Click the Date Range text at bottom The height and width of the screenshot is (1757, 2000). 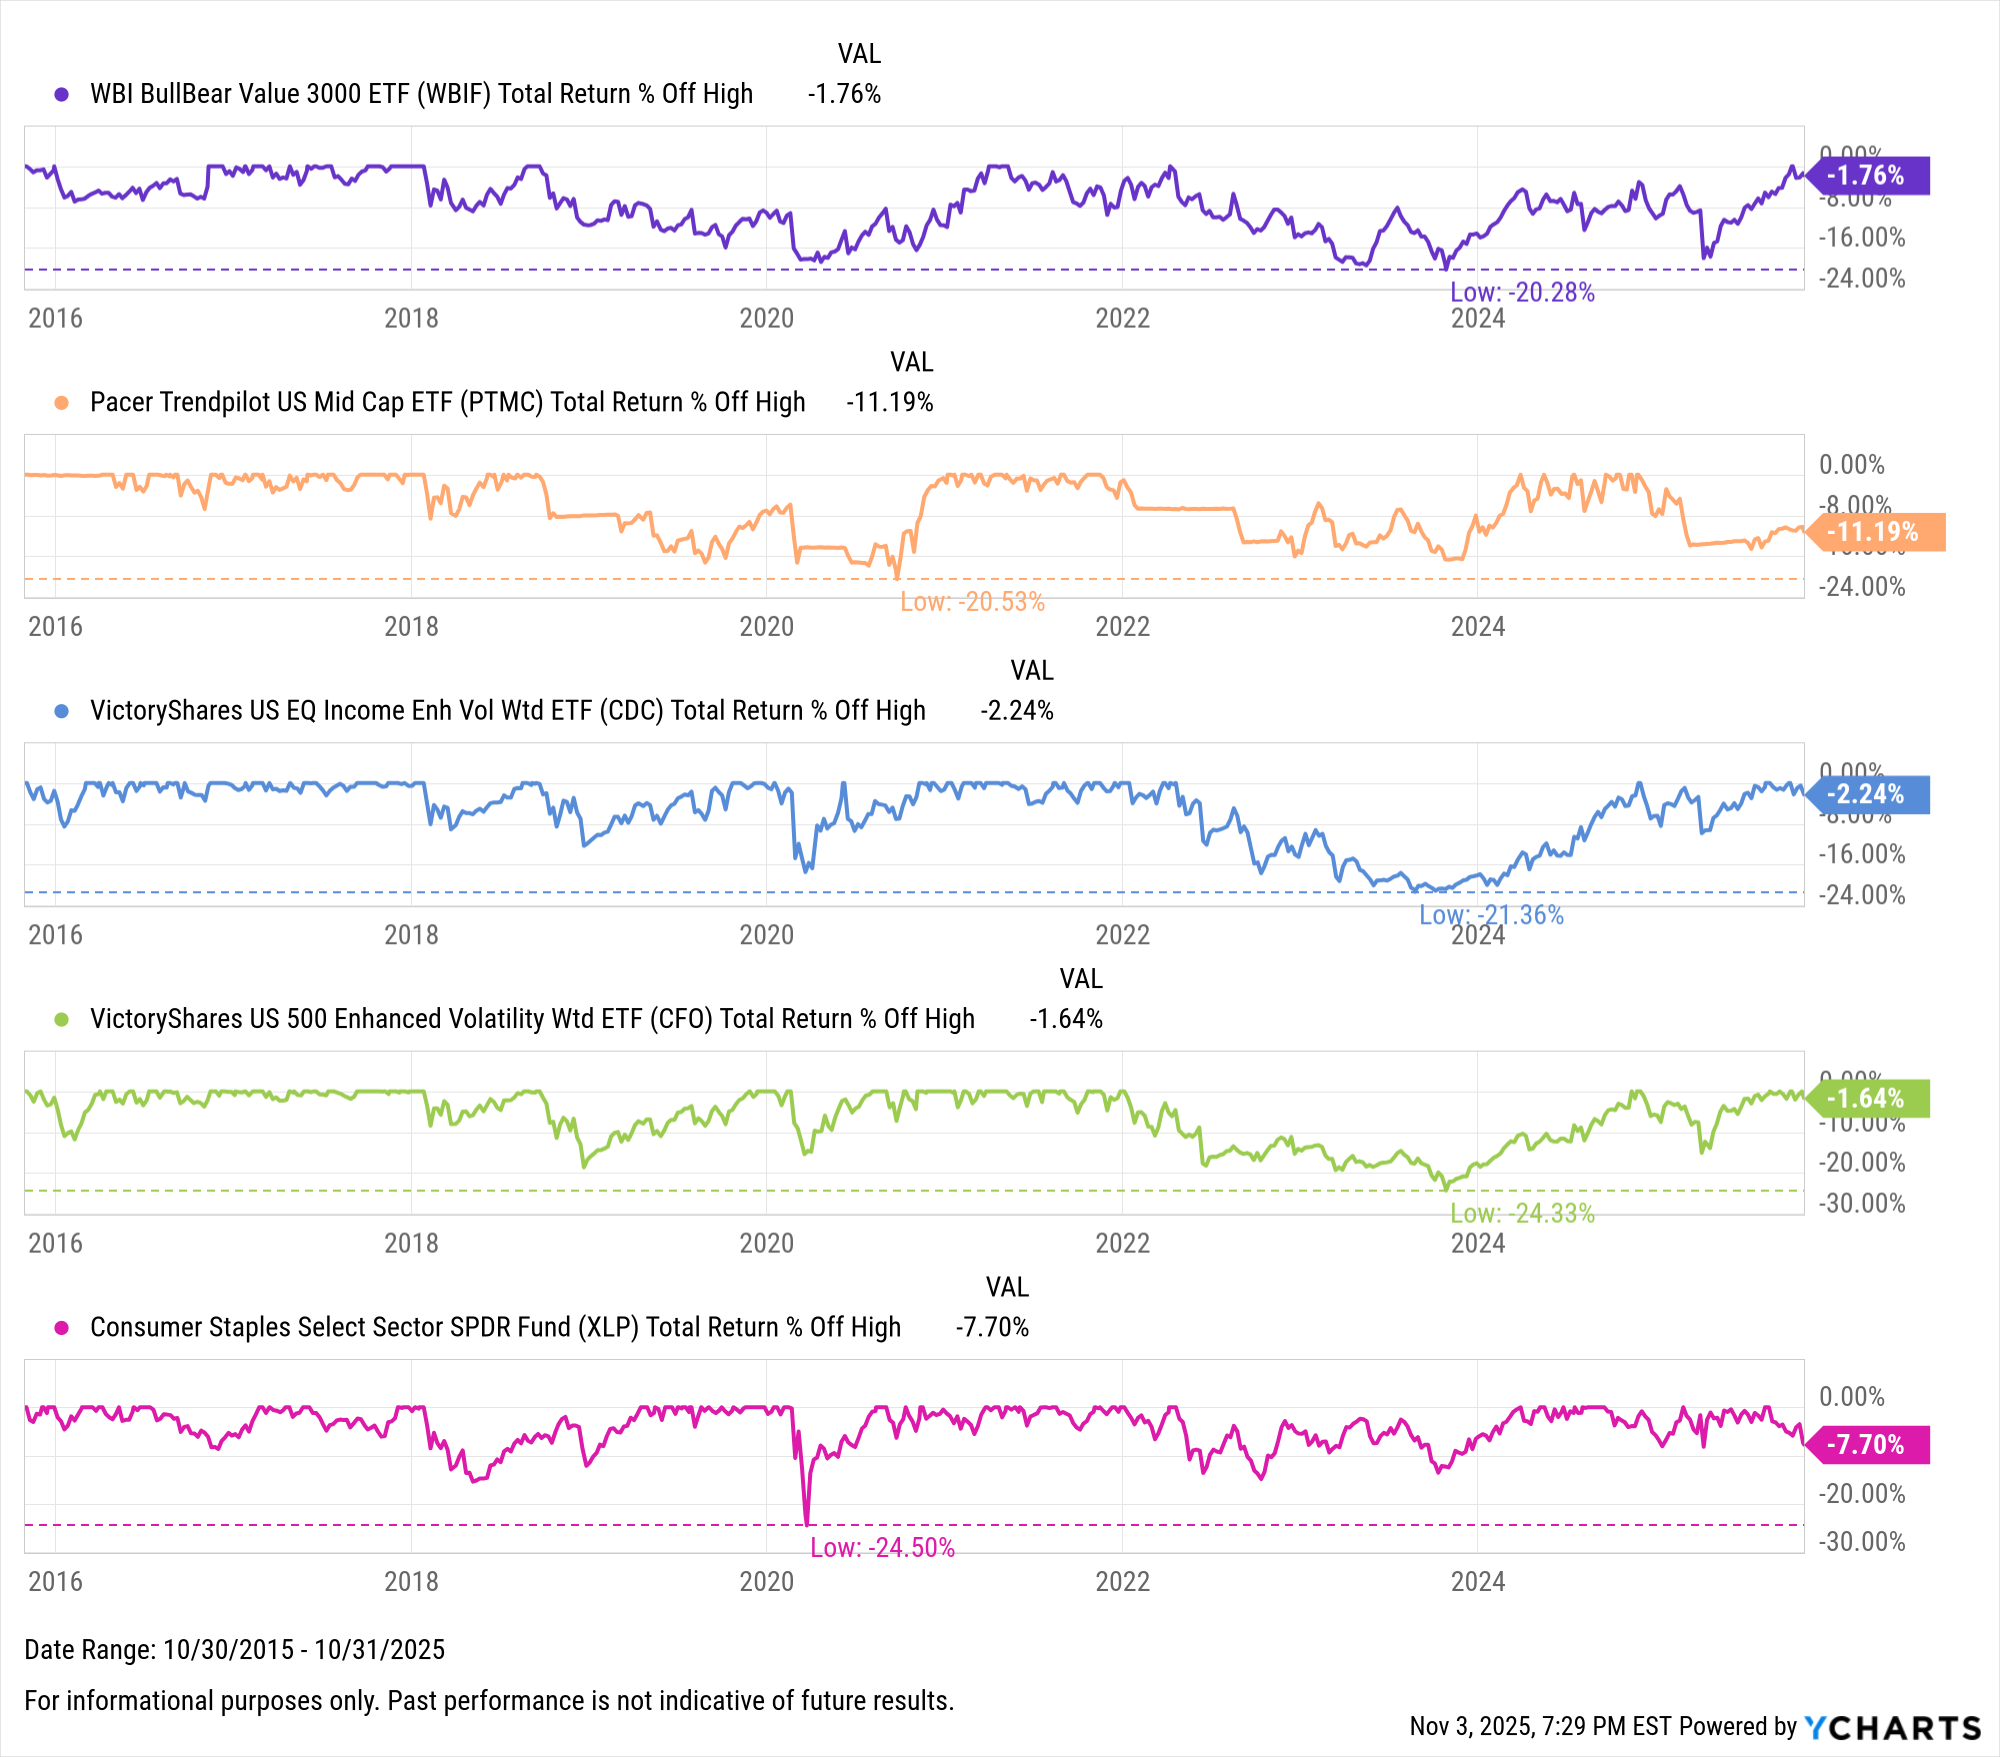click(x=234, y=1650)
